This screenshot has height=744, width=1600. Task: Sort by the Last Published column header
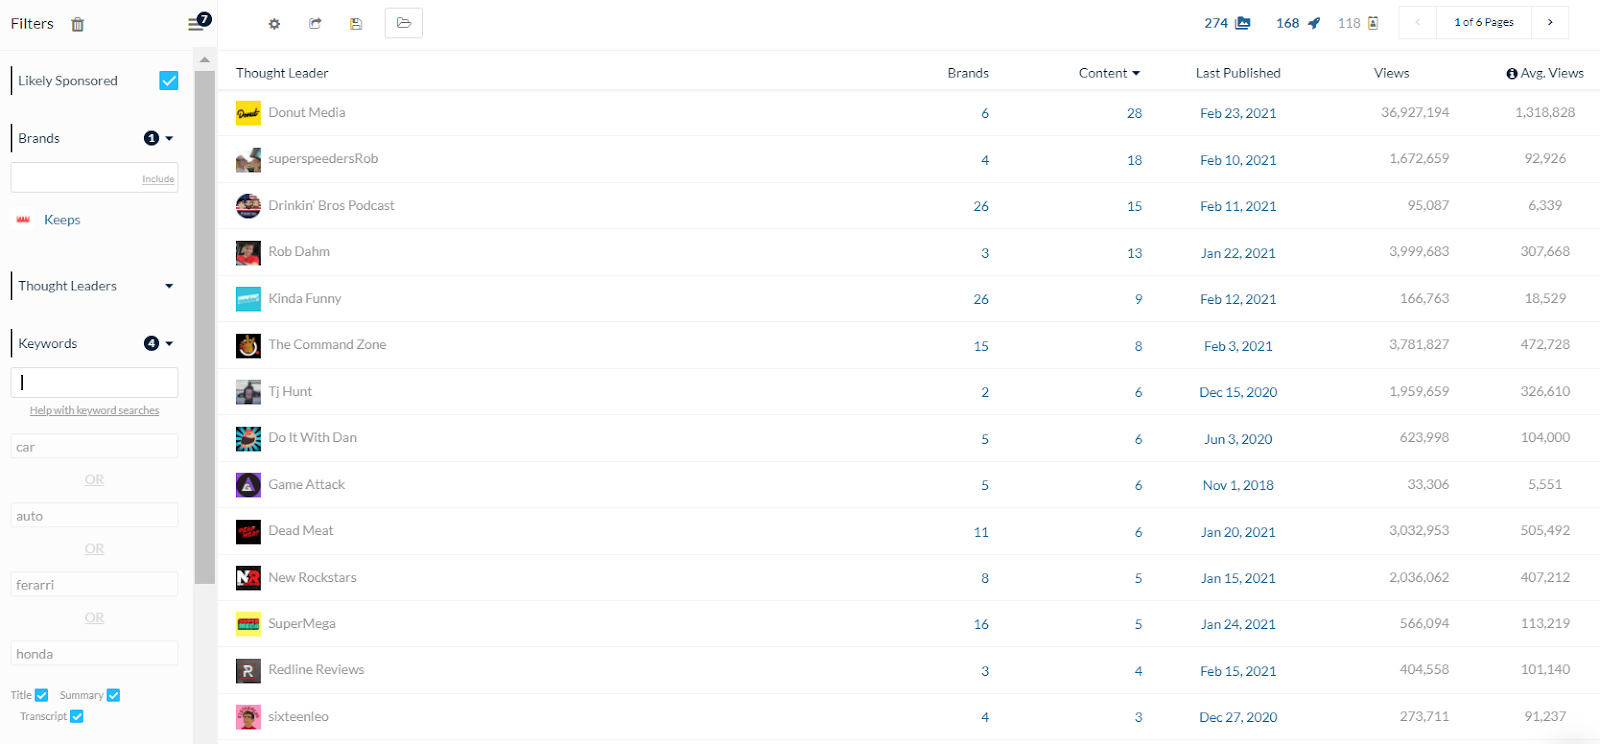coord(1237,73)
